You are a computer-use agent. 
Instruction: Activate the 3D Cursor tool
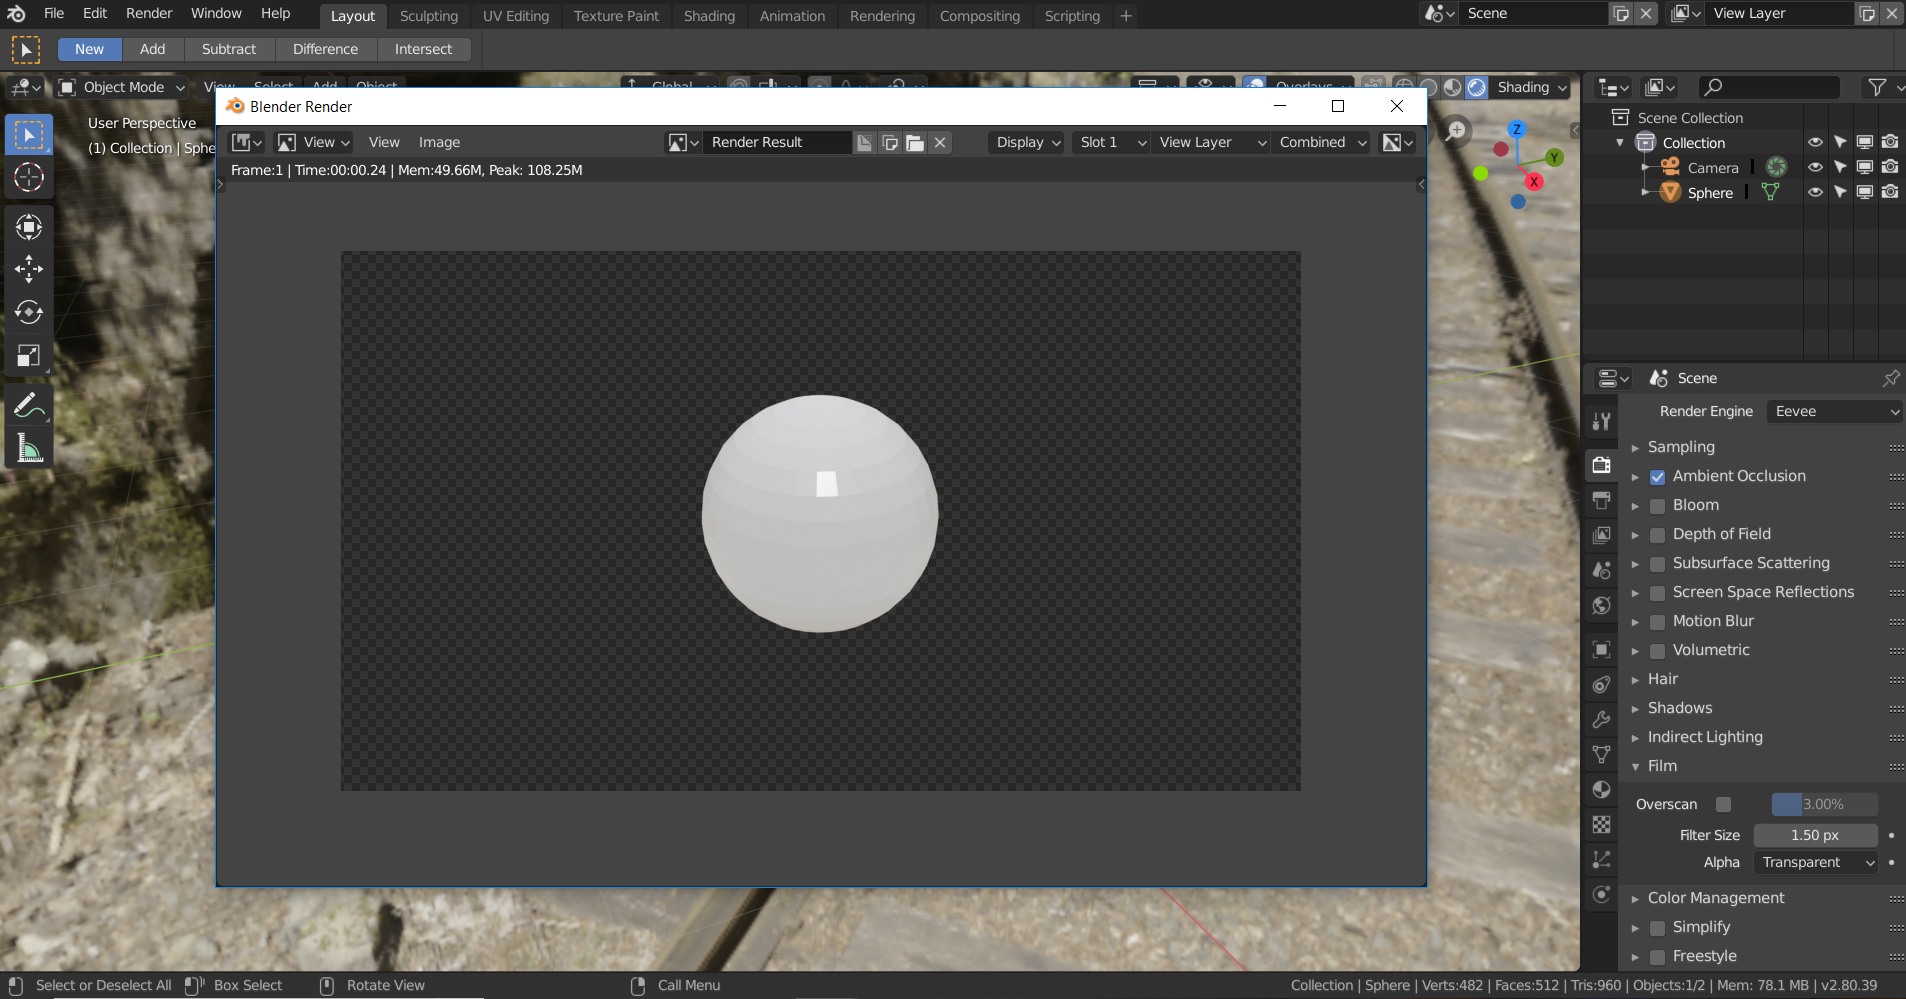[28, 178]
